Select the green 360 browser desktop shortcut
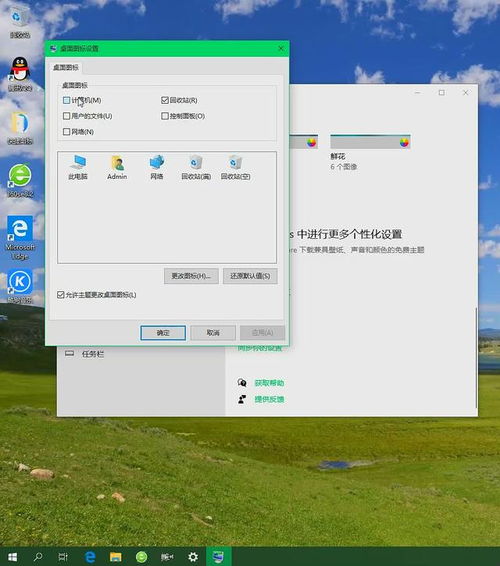This screenshot has width=500, height=566. [20, 180]
